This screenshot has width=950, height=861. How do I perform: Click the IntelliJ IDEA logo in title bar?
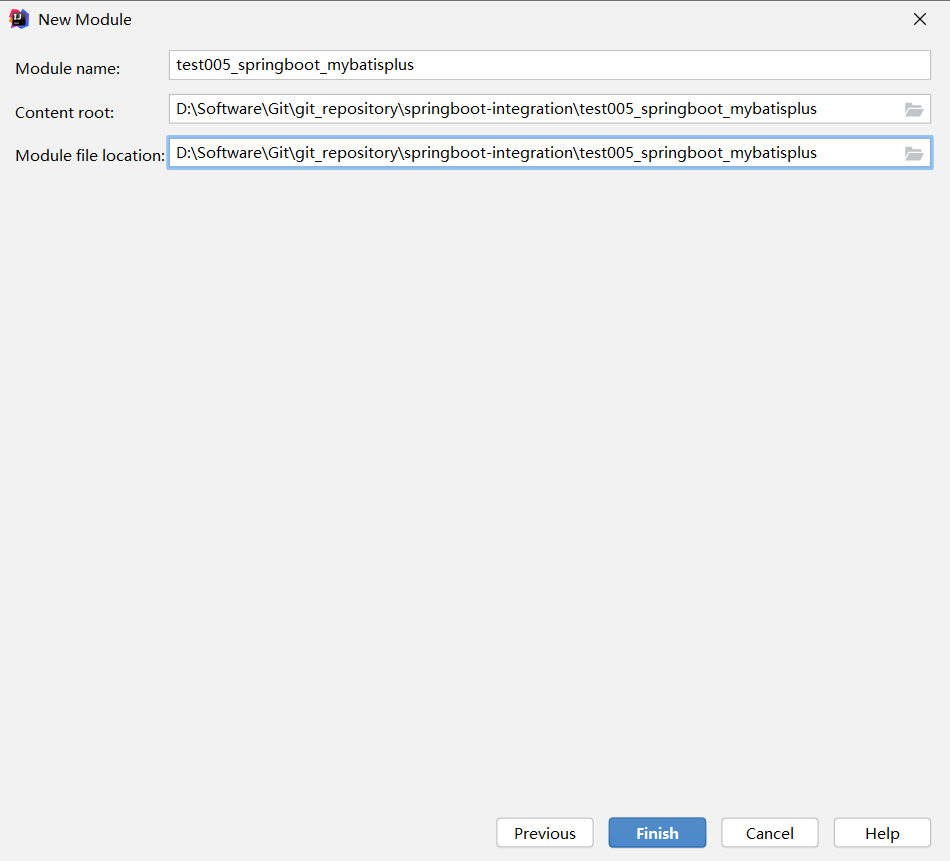point(19,19)
